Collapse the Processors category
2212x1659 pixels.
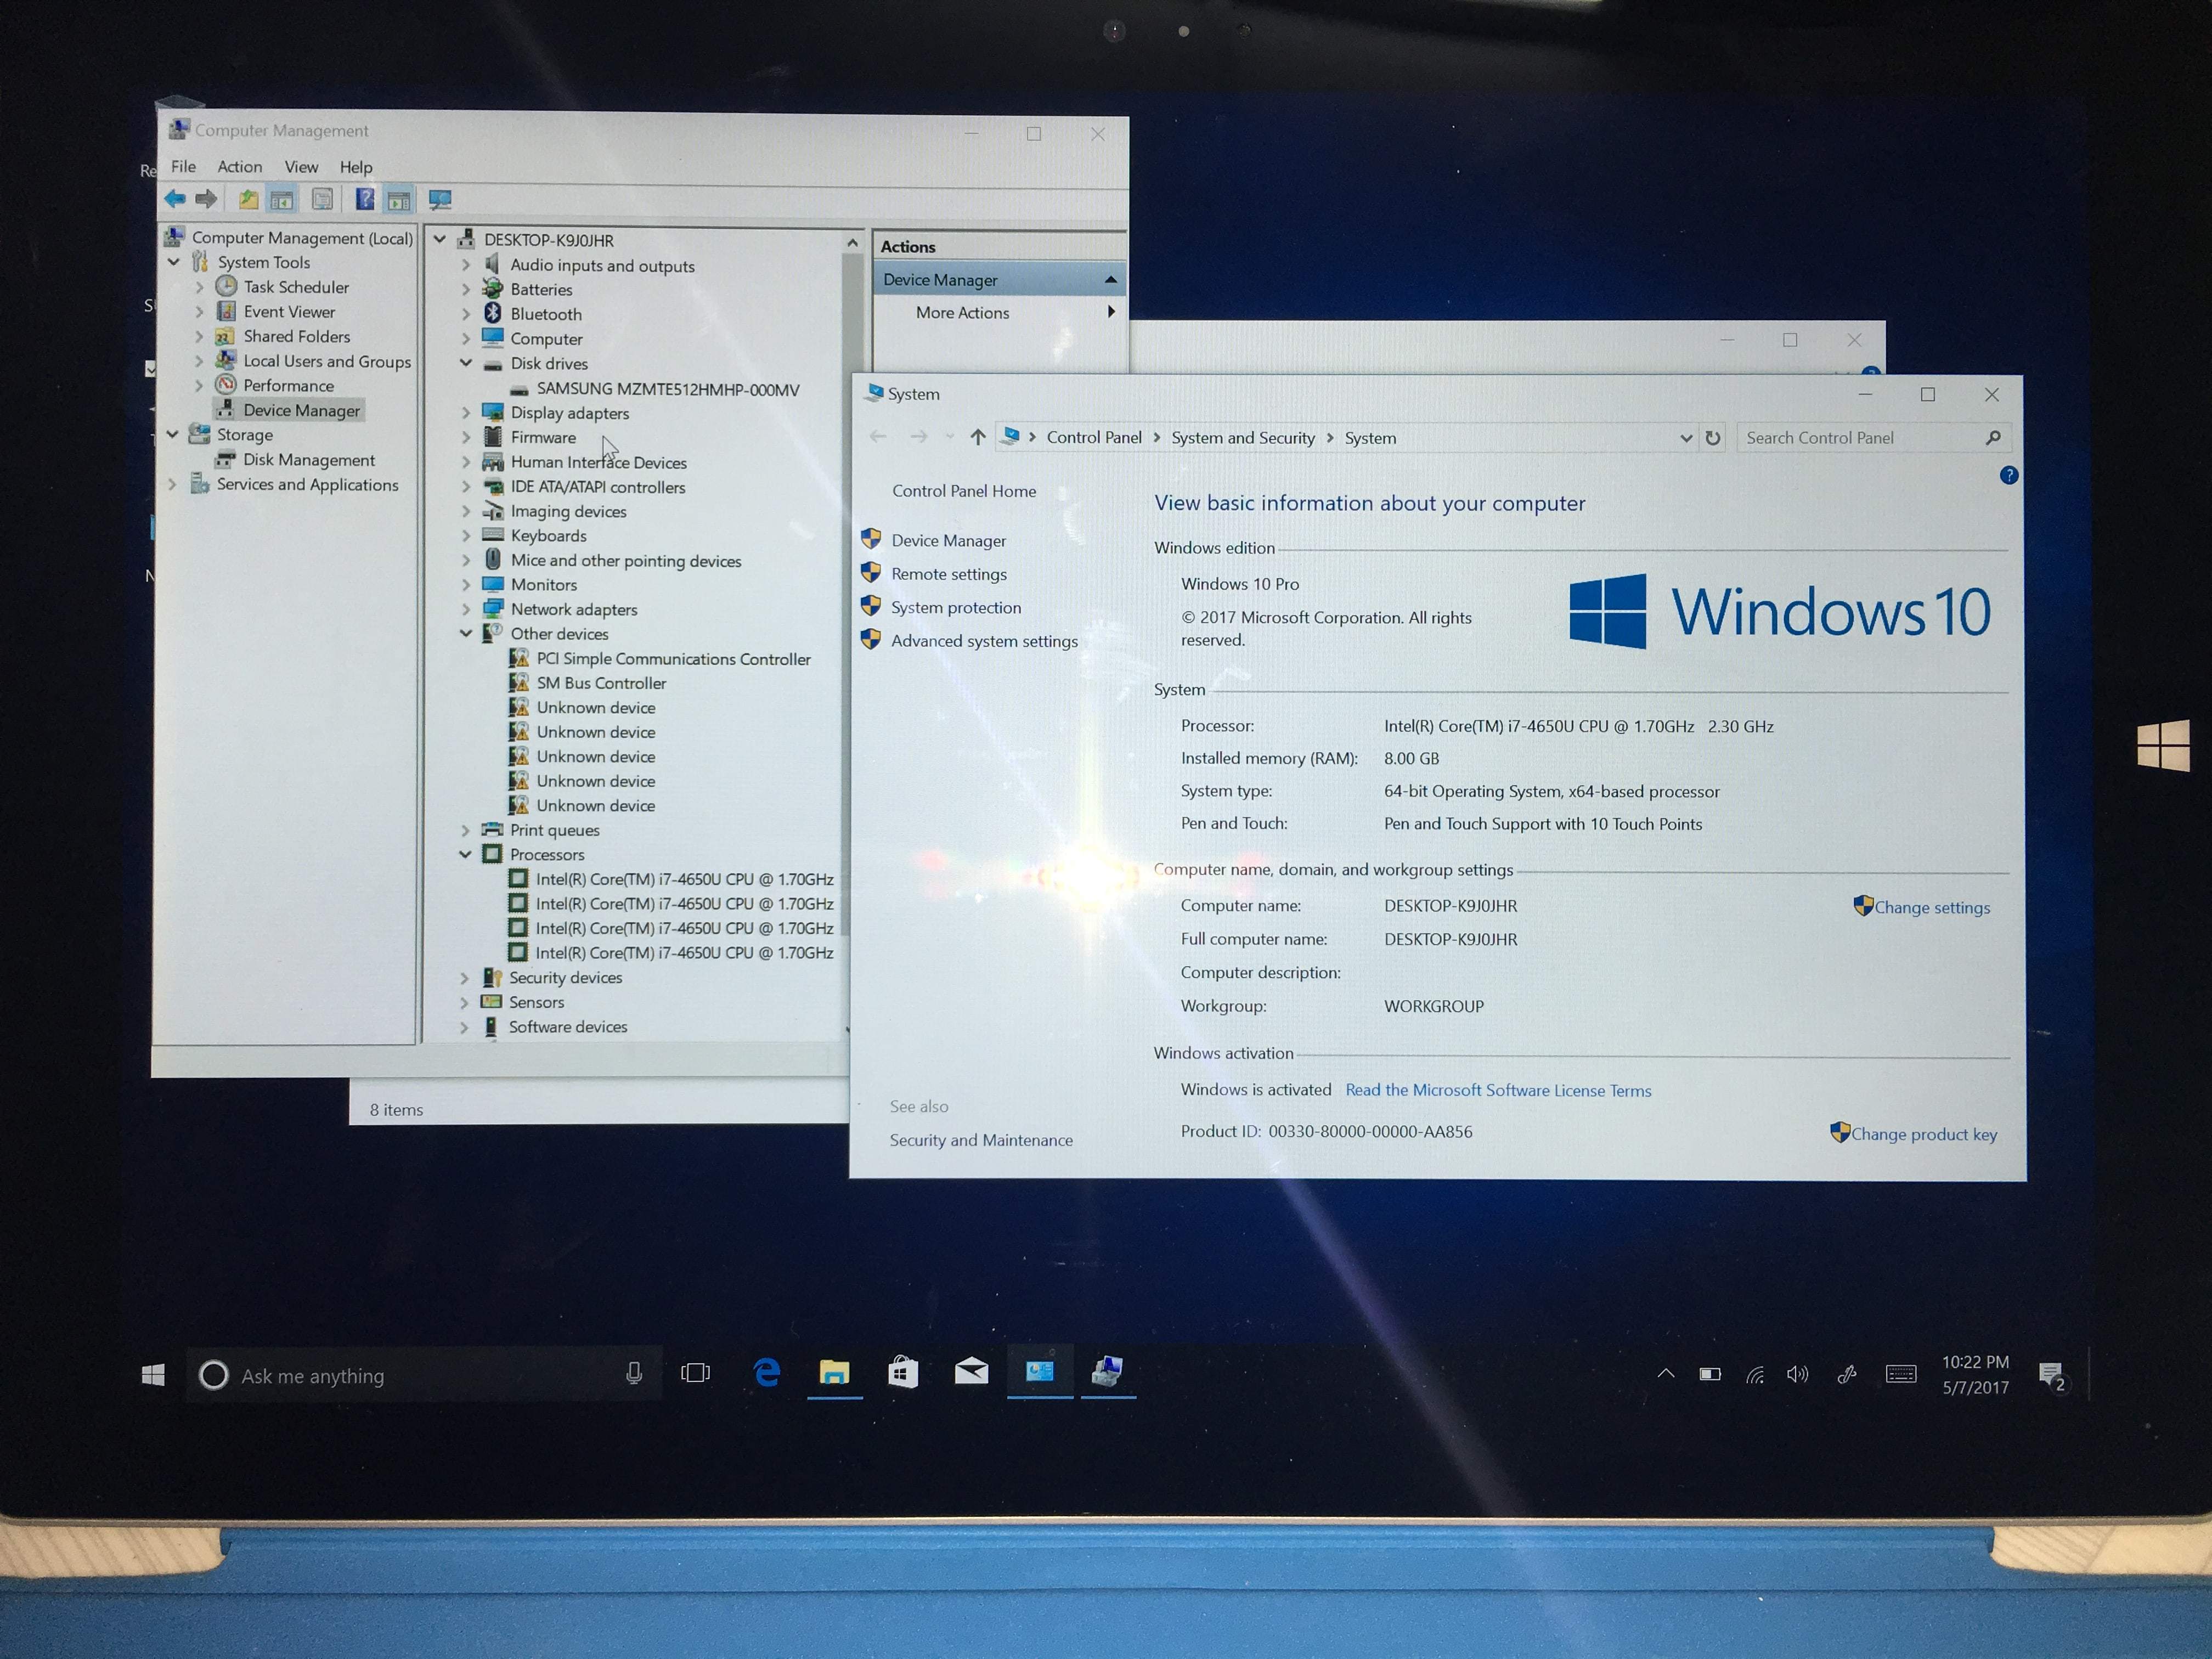click(465, 854)
